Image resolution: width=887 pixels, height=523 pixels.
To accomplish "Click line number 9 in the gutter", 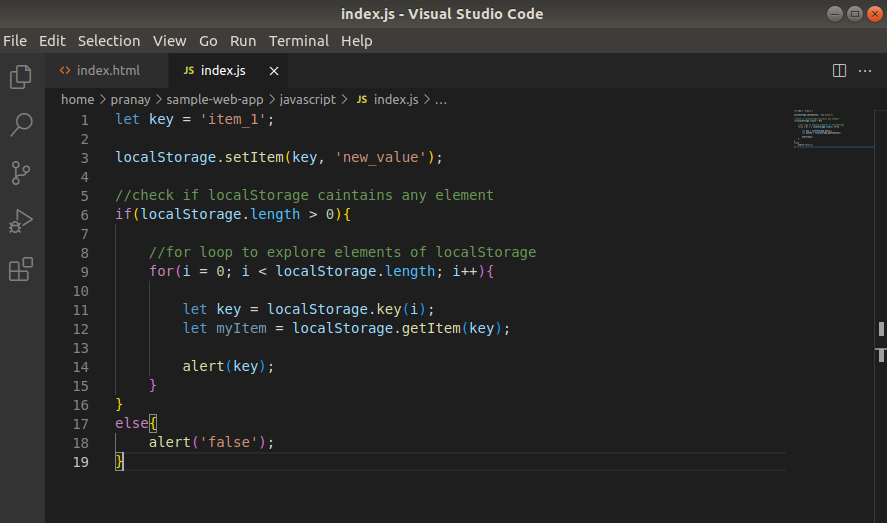I will click(84, 272).
